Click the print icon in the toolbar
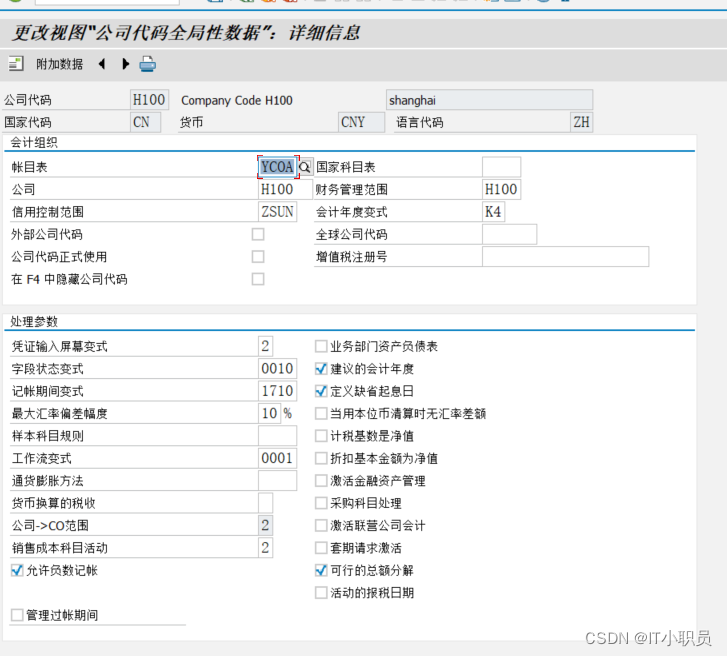This screenshot has height=656, width=727. [147, 64]
